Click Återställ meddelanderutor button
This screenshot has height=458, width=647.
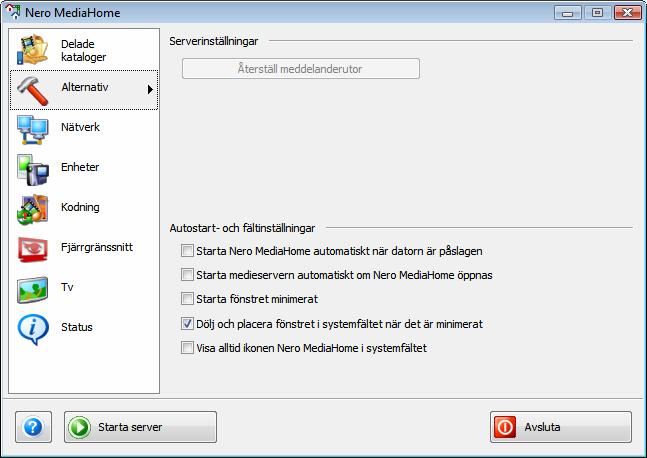(x=301, y=68)
